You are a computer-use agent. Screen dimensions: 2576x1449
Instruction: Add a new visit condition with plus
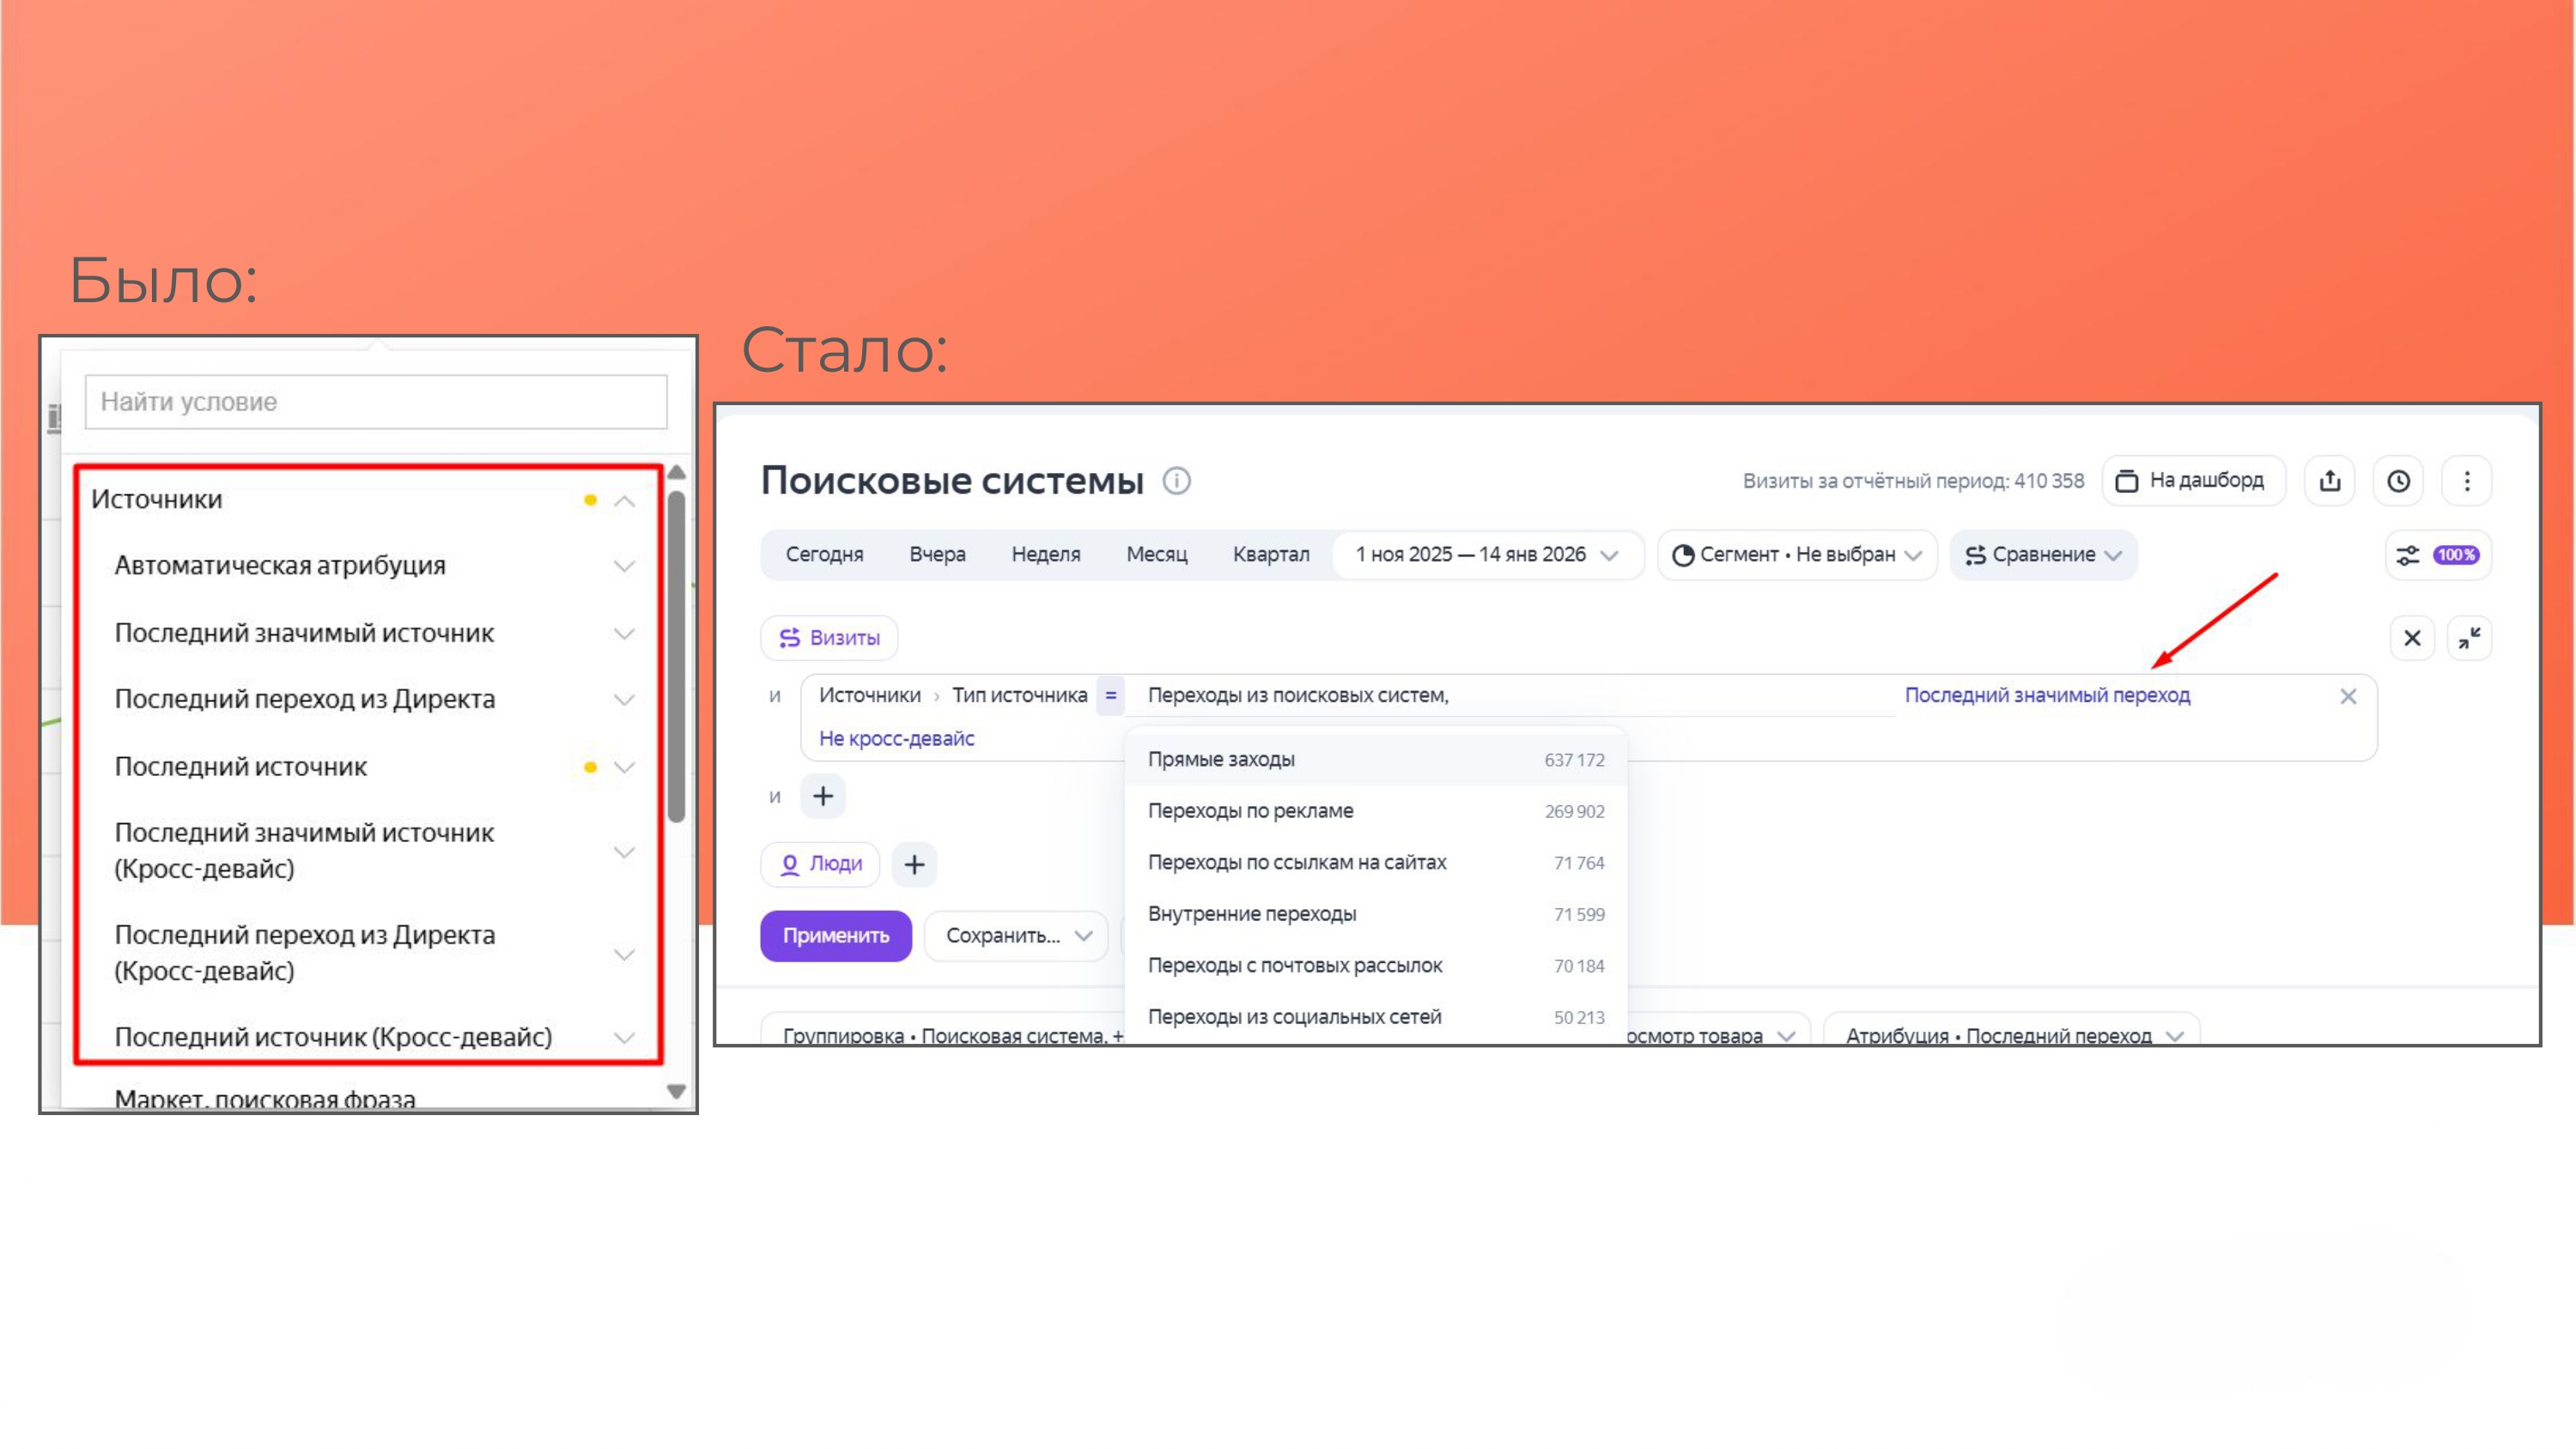823,796
